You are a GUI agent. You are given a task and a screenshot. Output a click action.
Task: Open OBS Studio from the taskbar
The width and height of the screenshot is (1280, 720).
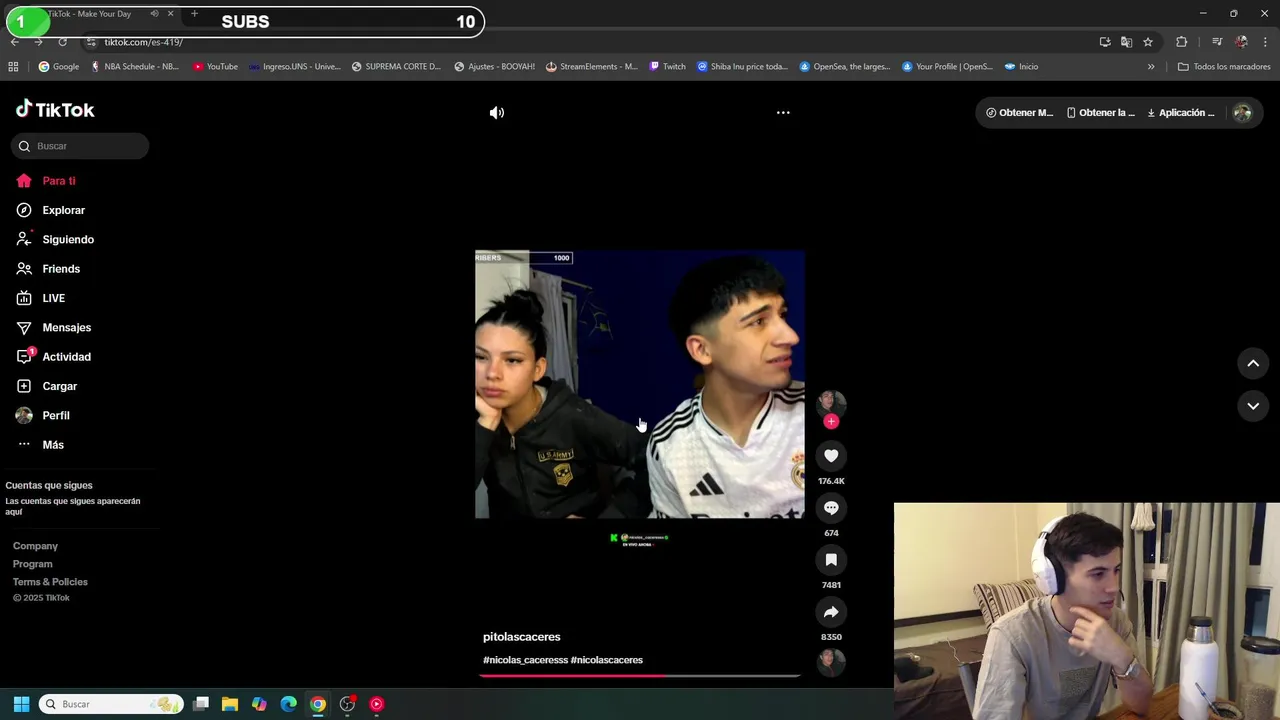[x=347, y=704]
